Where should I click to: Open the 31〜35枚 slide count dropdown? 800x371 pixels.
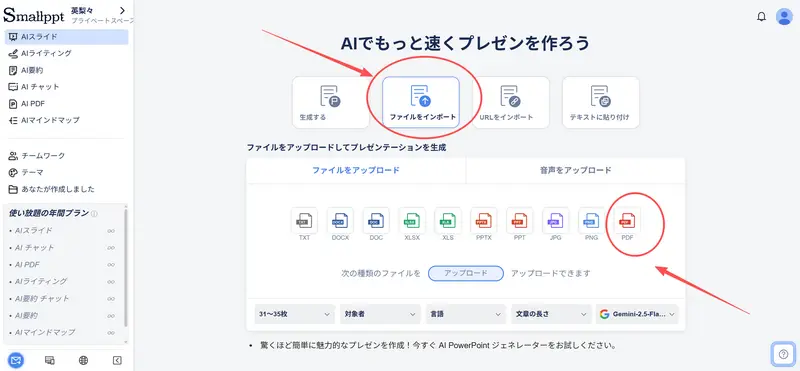pos(295,314)
